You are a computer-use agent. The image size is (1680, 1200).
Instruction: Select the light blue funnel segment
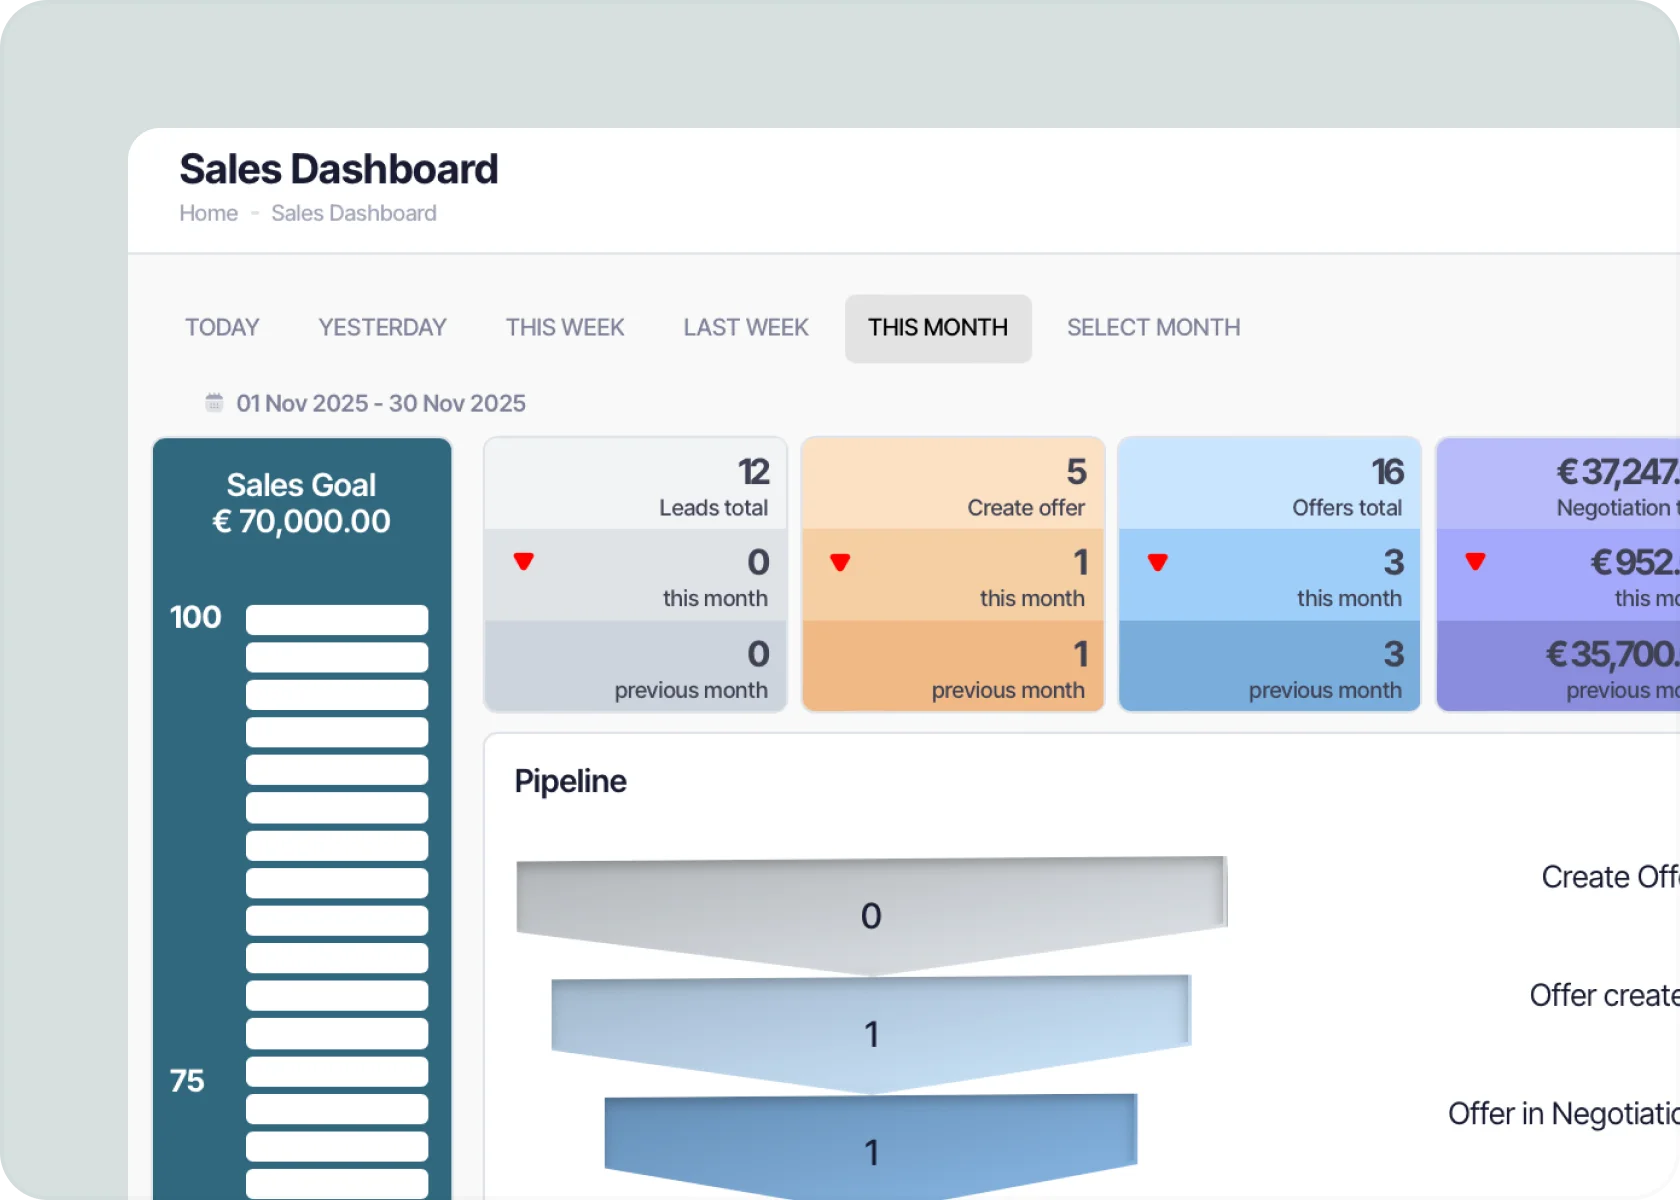coord(871,1033)
